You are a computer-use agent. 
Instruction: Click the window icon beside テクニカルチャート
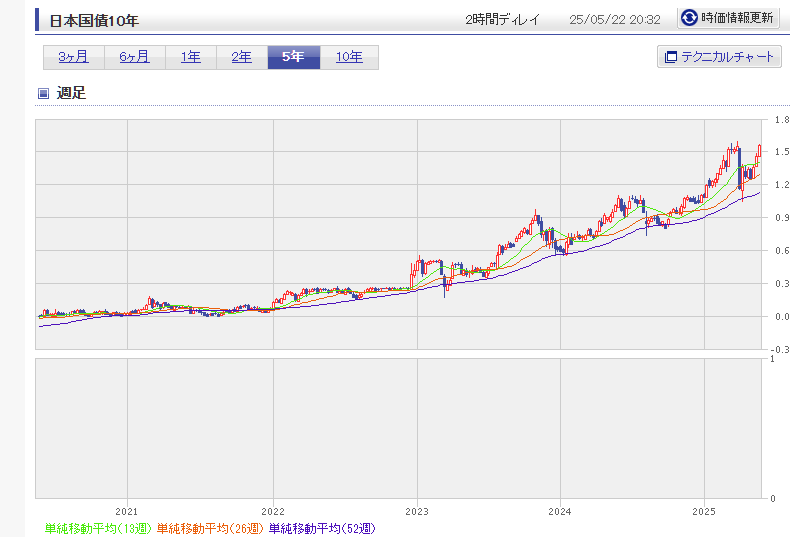coord(670,57)
